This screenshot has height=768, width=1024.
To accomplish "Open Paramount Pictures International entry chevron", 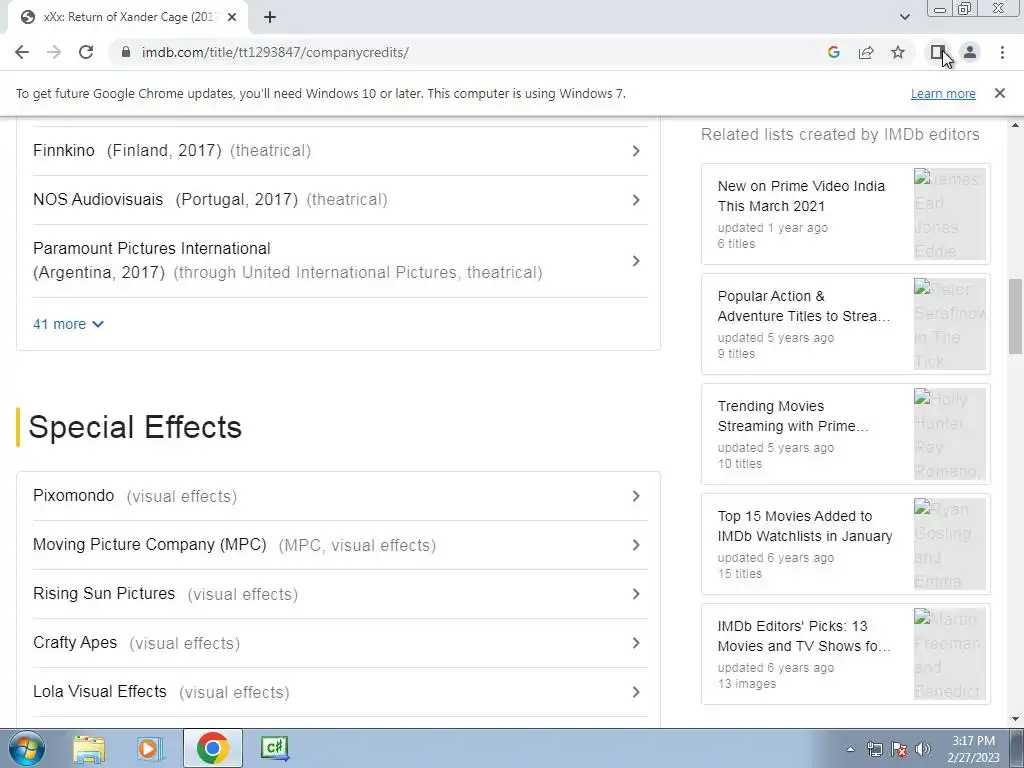I will point(635,261).
